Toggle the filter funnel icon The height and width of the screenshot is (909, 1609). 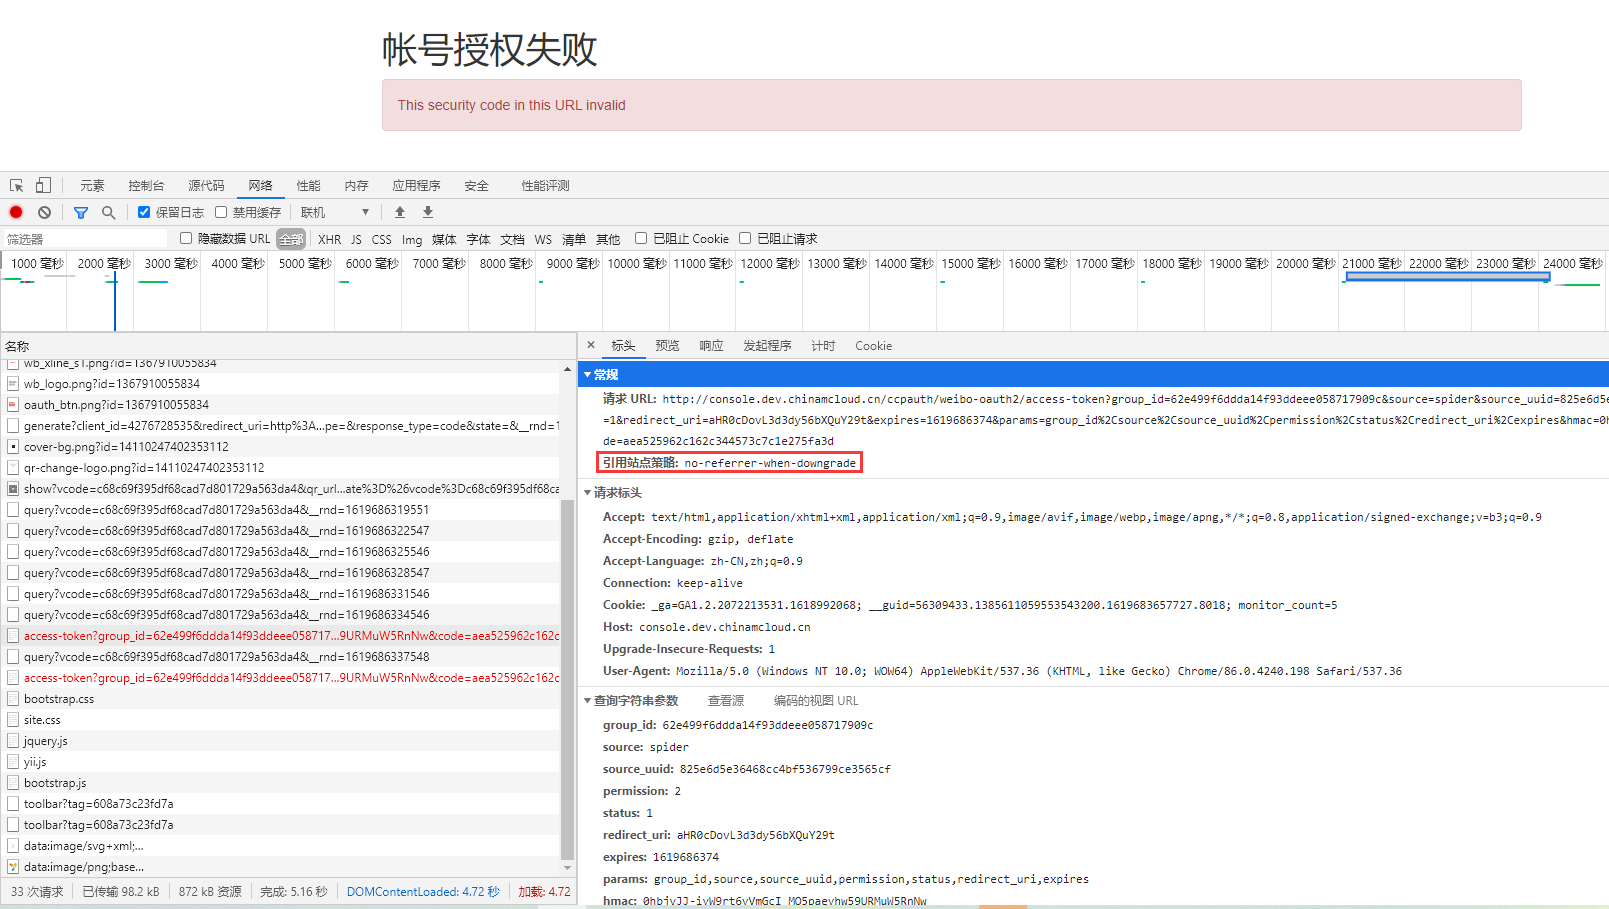tap(81, 212)
